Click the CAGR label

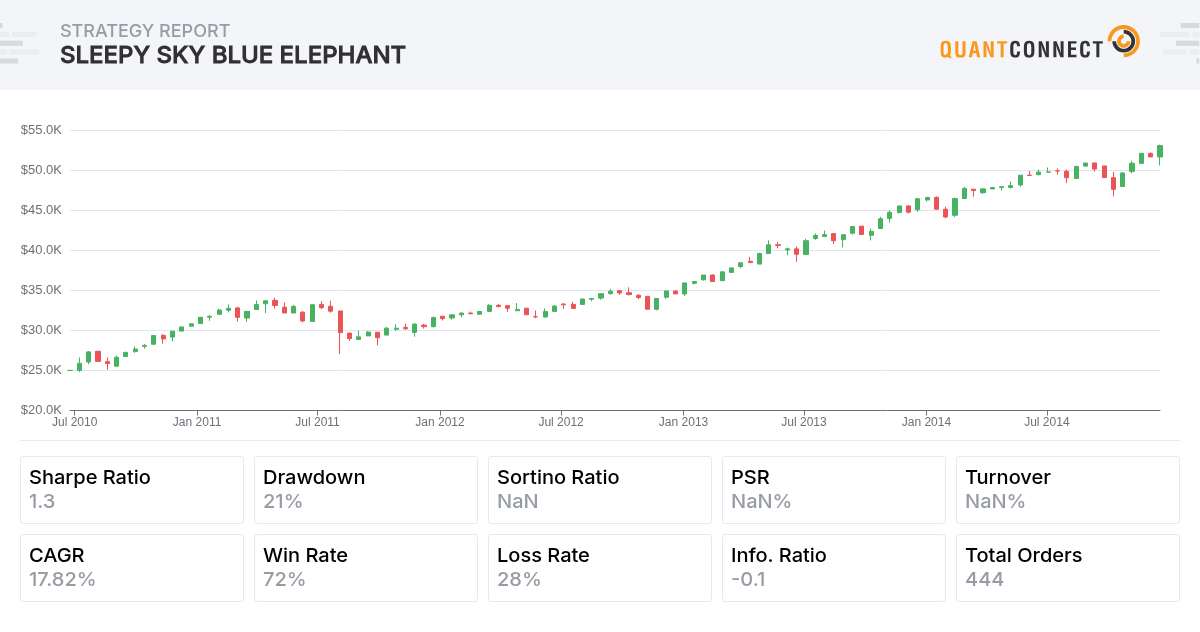point(57,556)
